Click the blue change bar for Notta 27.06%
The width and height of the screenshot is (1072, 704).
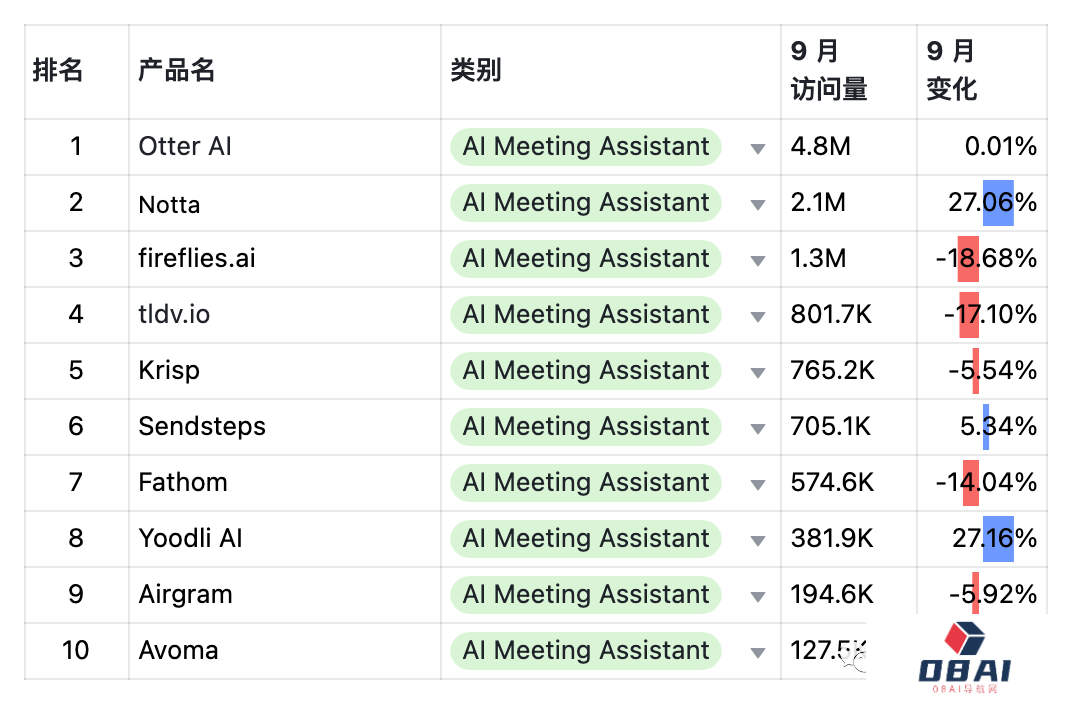(x=998, y=203)
